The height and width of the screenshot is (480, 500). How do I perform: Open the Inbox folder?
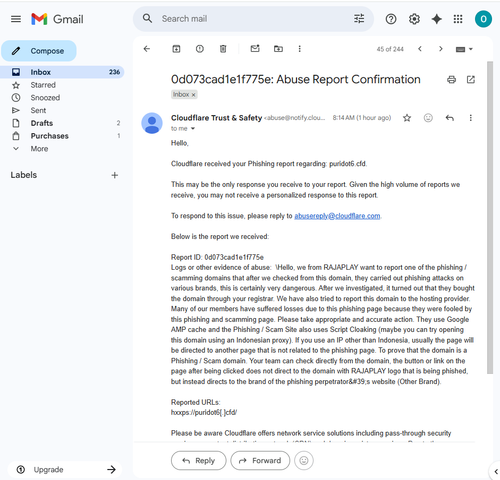tap(62, 72)
